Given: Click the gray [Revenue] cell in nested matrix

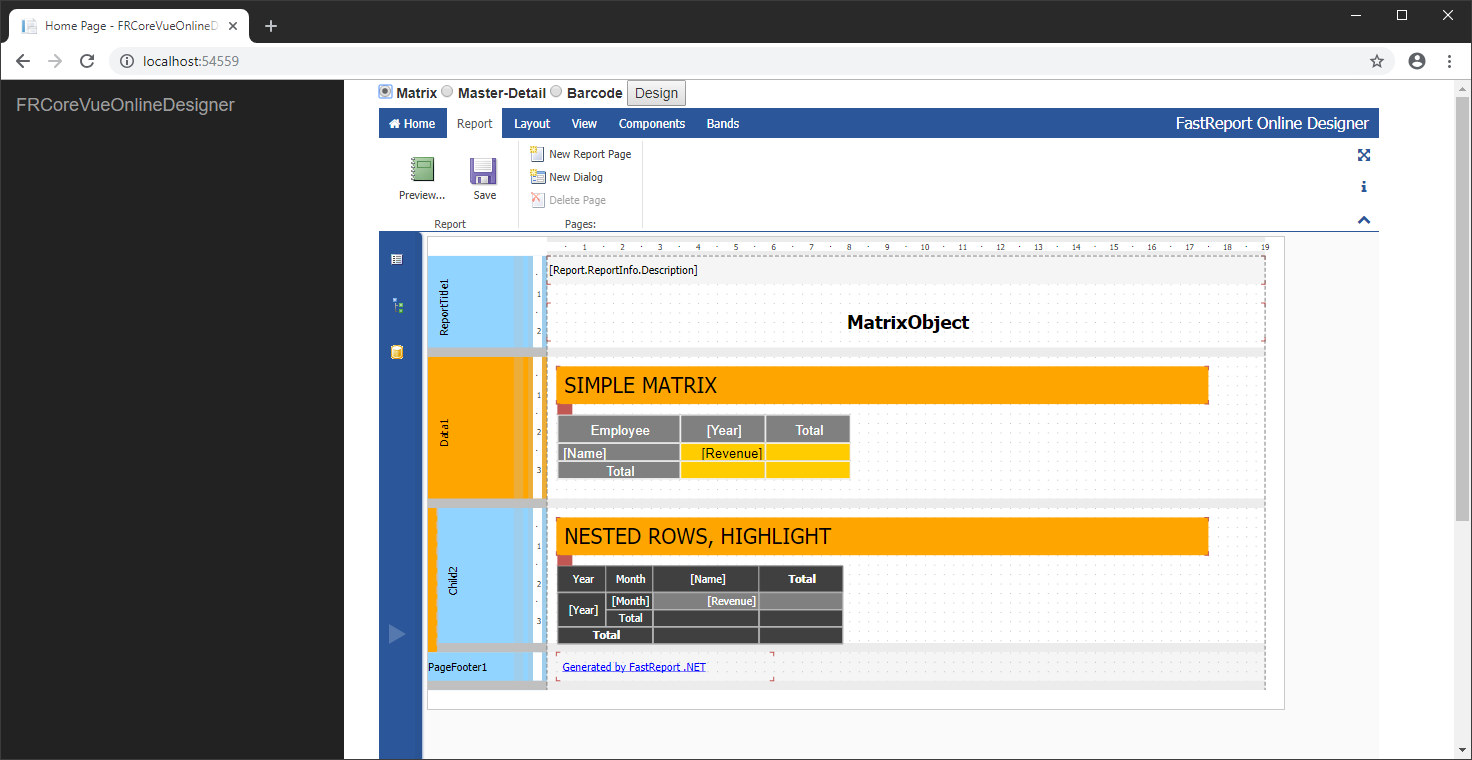Looking at the screenshot, I should coord(706,601).
